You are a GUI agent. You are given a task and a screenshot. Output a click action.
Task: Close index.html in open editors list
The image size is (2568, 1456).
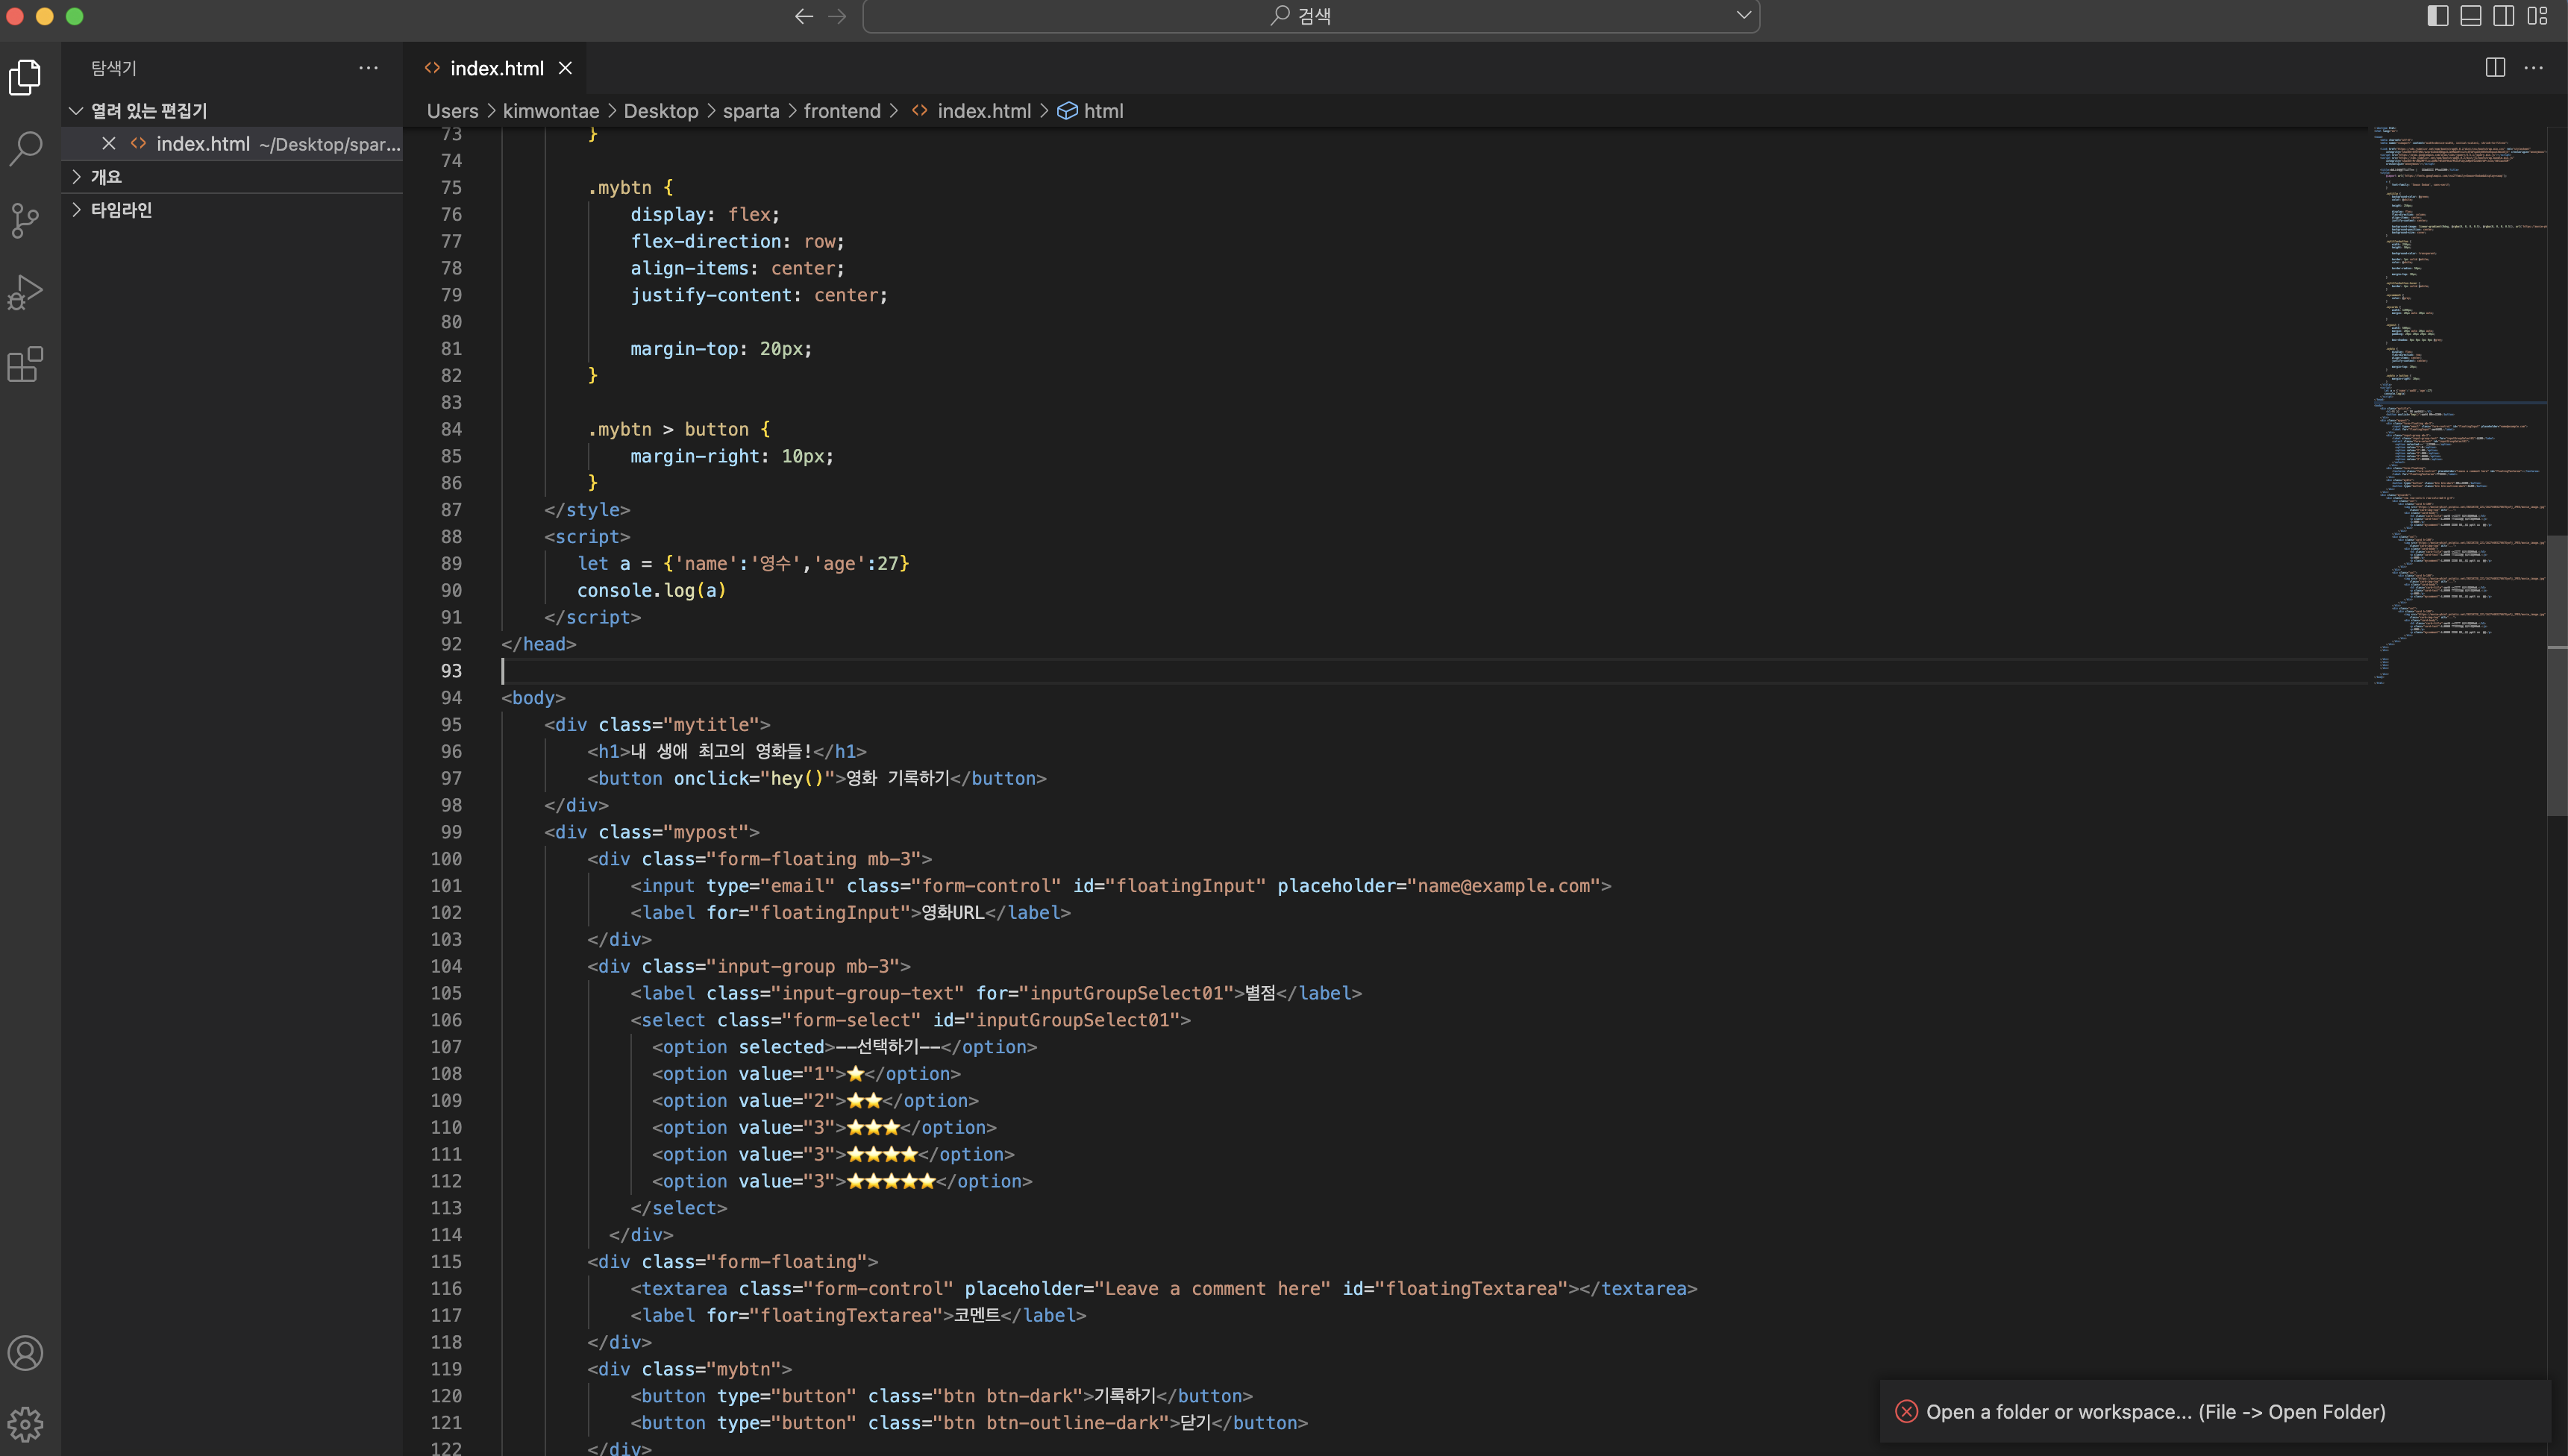pyautogui.click(x=109, y=144)
